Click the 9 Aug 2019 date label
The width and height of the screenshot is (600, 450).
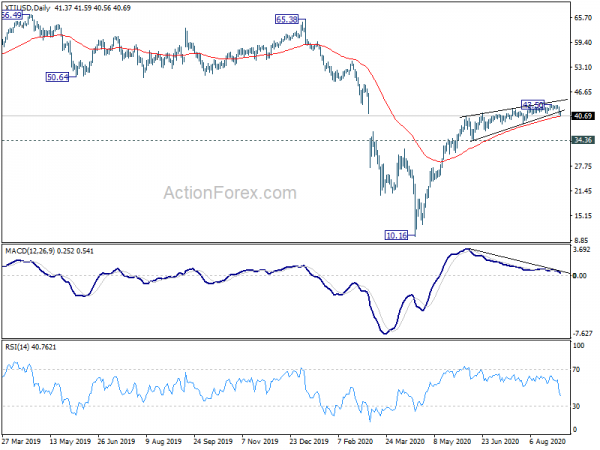164,441
